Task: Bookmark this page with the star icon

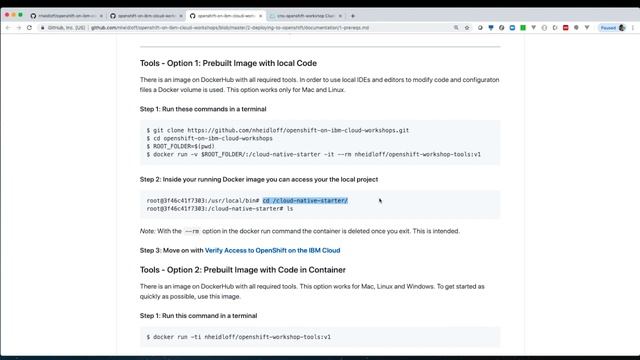Action: coord(467,28)
